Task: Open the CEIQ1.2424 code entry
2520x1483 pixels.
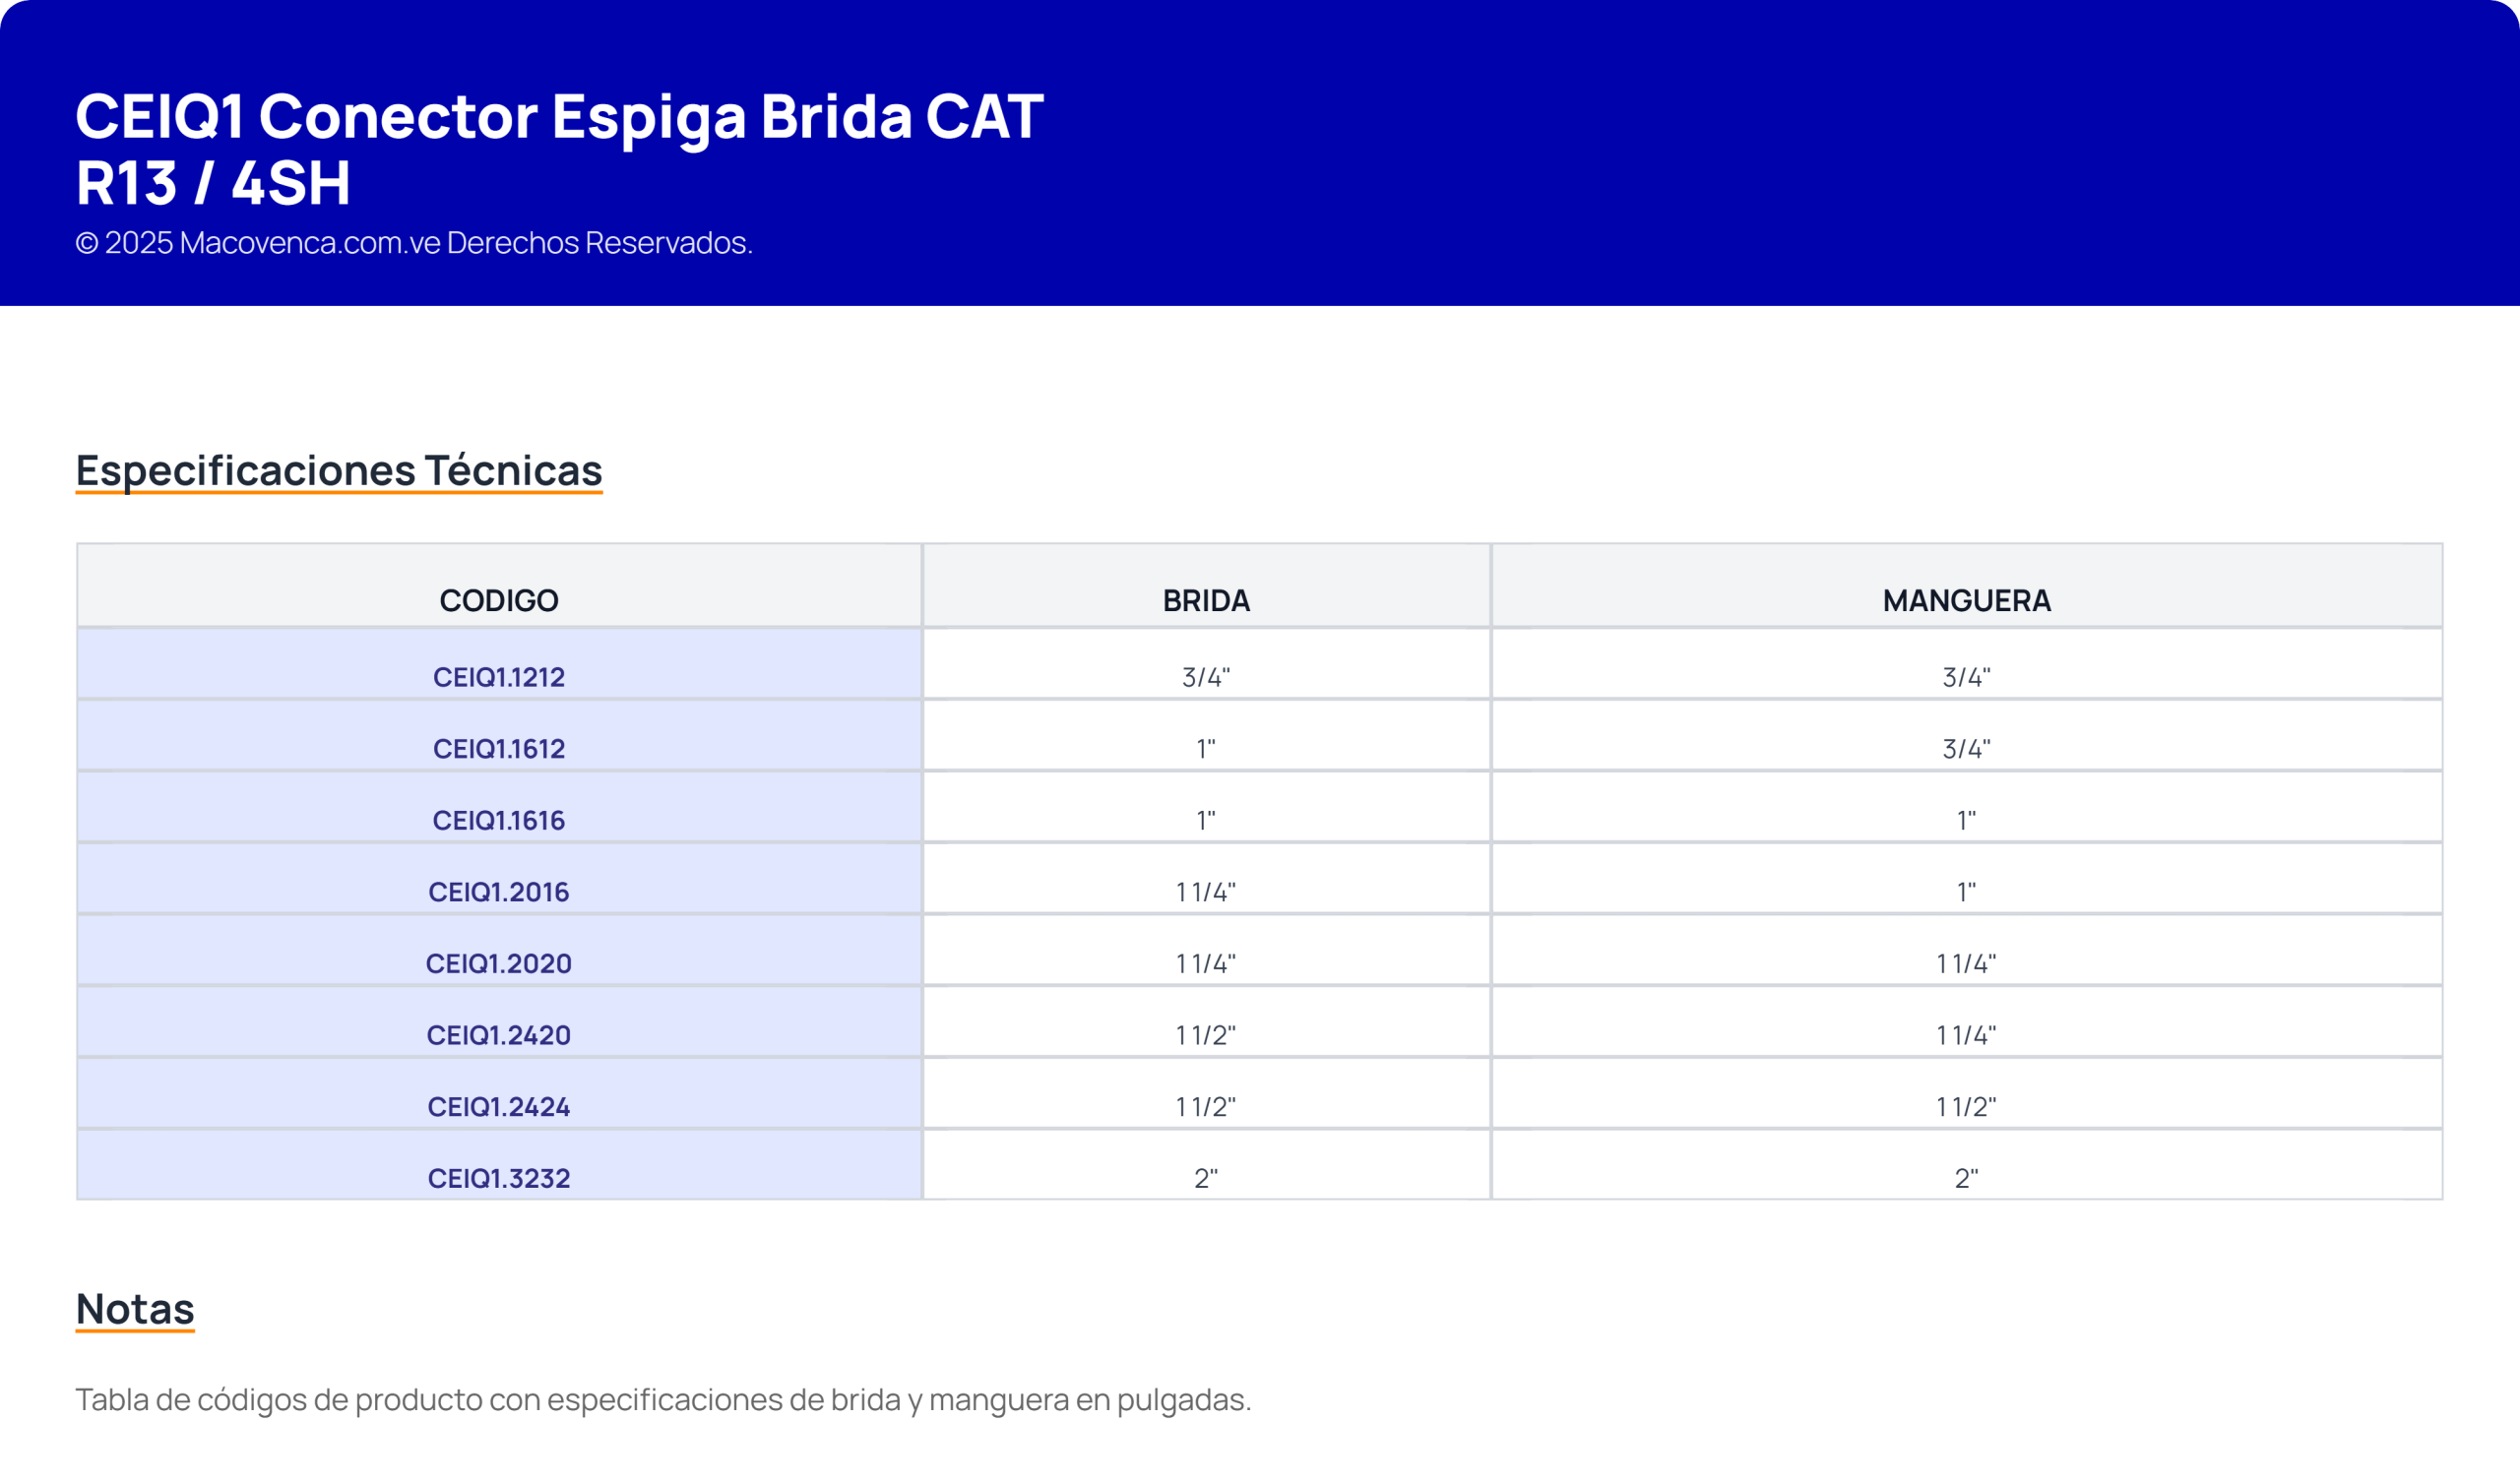Action: (x=498, y=1107)
